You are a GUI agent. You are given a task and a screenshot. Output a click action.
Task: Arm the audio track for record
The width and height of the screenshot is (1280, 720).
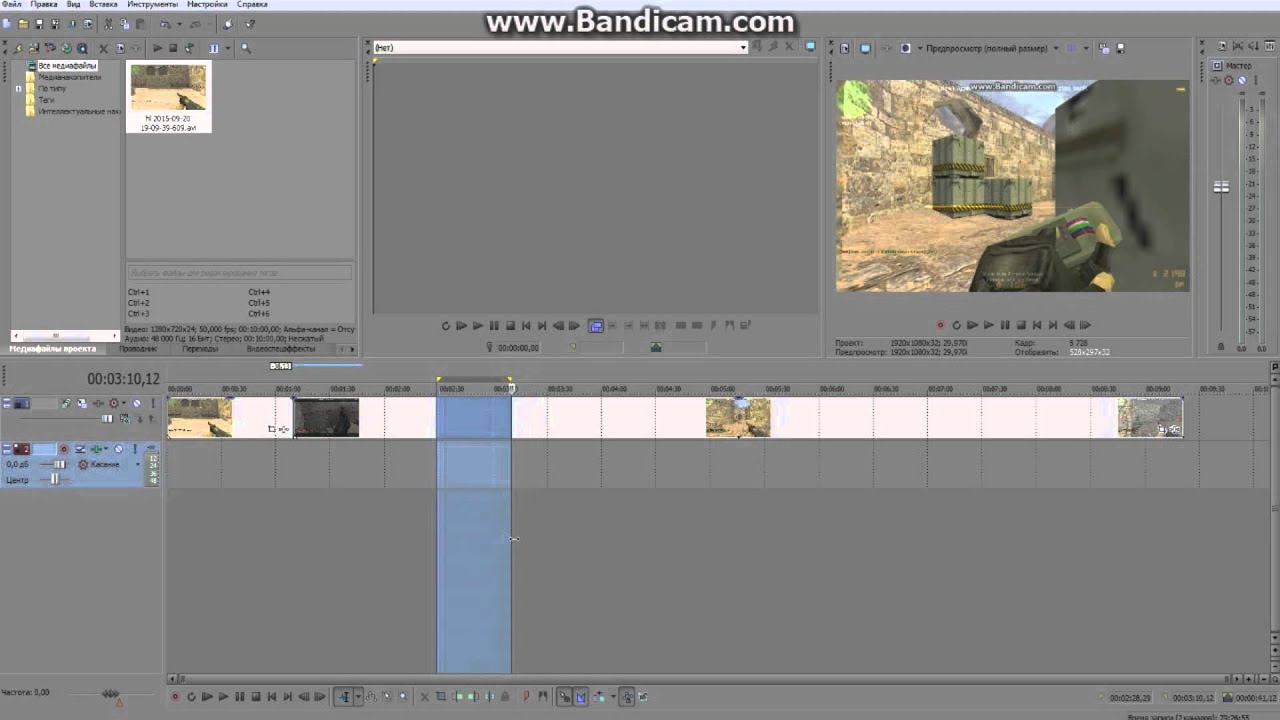(x=64, y=449)
